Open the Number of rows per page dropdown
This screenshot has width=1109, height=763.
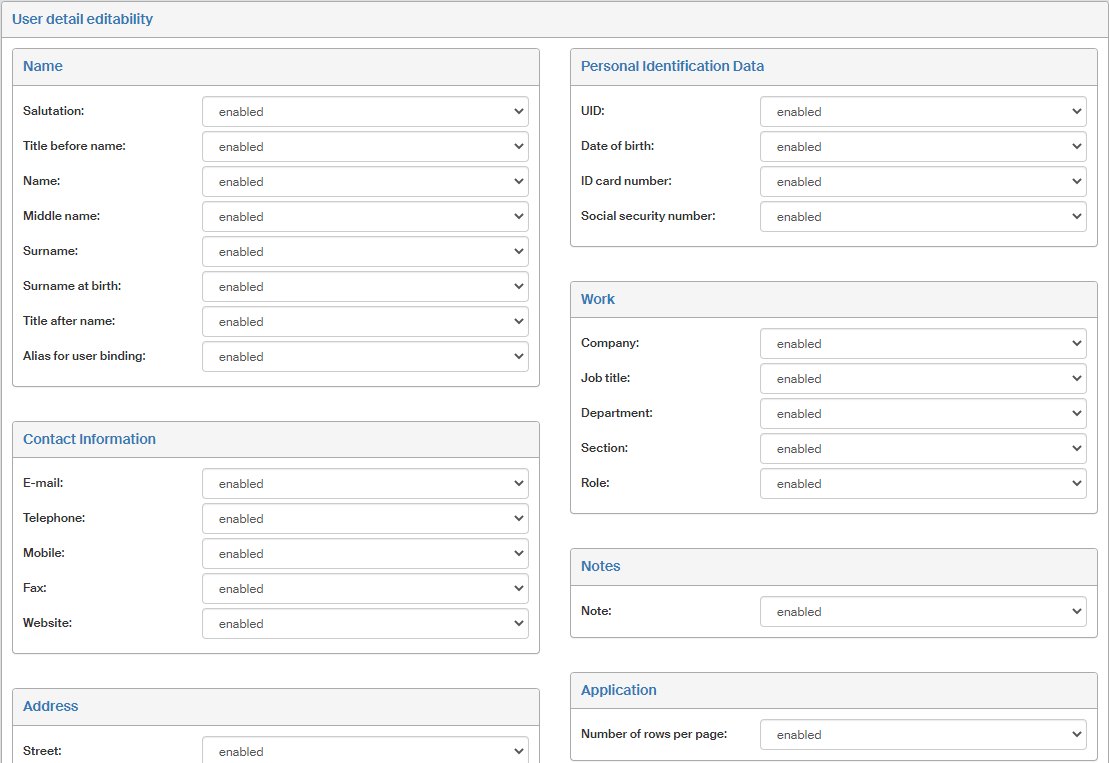point(923,735)
